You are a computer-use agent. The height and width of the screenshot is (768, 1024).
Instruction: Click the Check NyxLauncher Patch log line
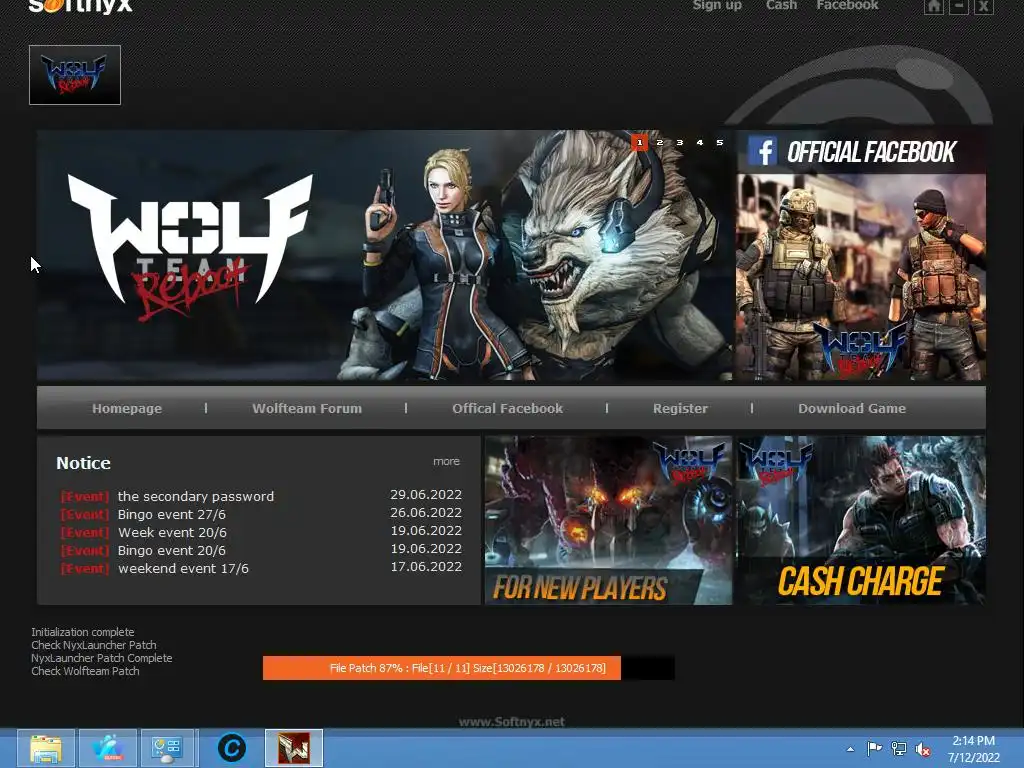tap(94, 645)
